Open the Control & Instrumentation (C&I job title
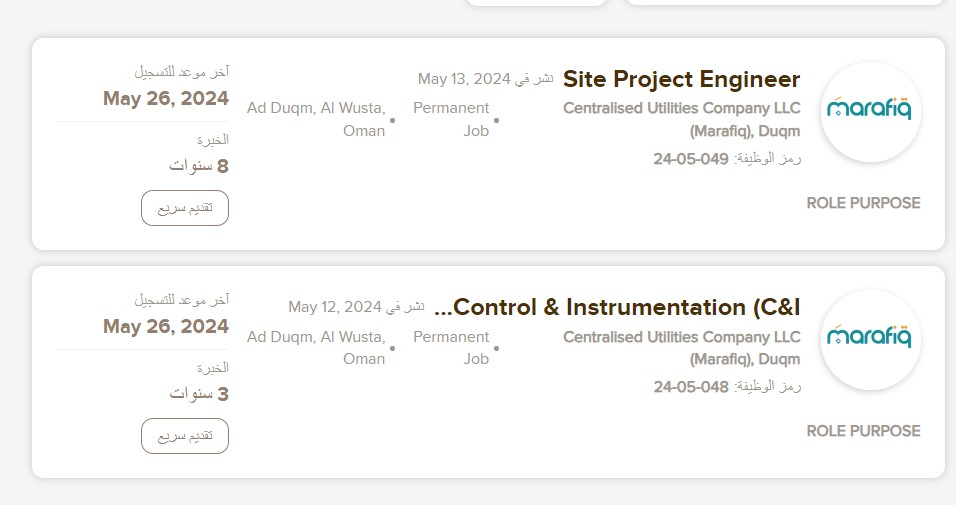Image resolution: width=956 pixels, height=505 pixels. [617, 307]
